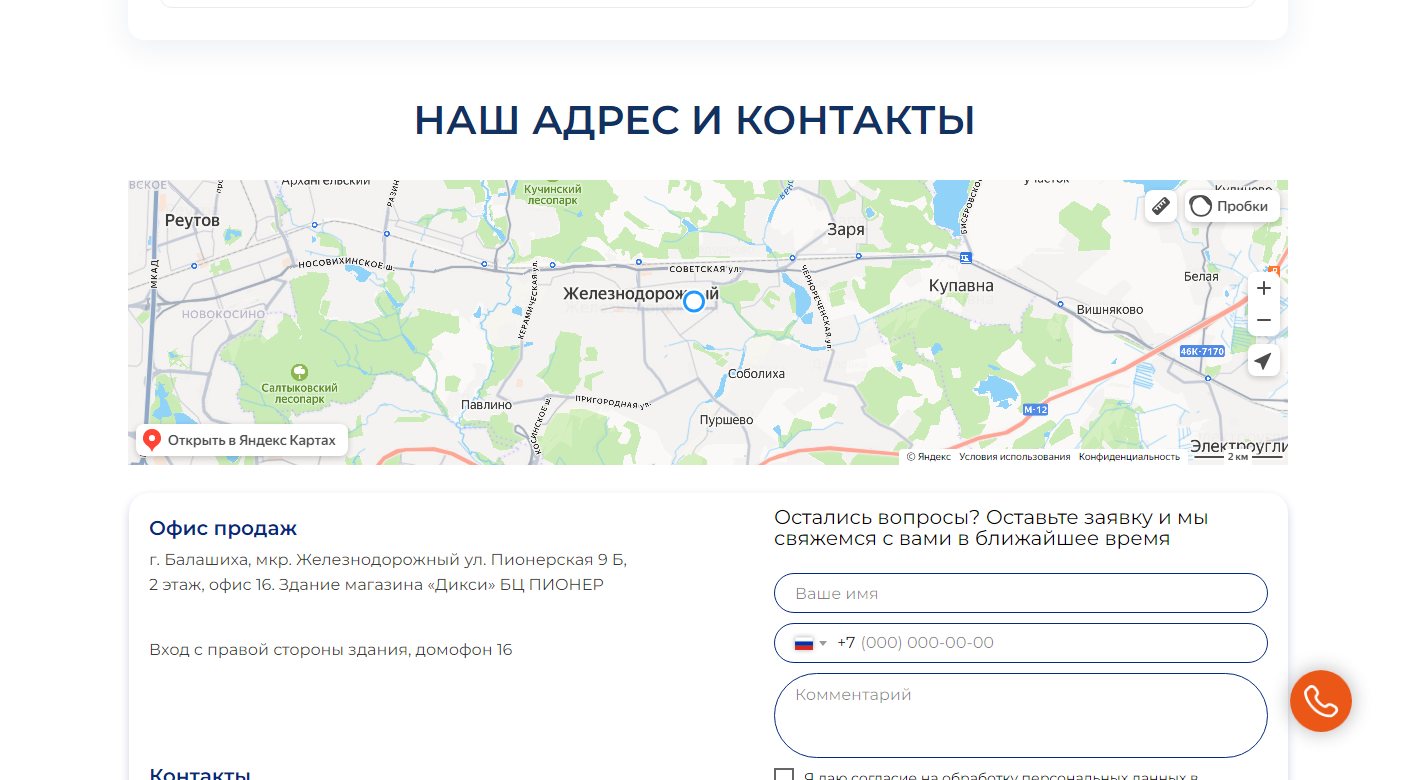The image size is (1416, 780).
Task: Click the Кучинский лесопарк label
Action: (552, 194)
